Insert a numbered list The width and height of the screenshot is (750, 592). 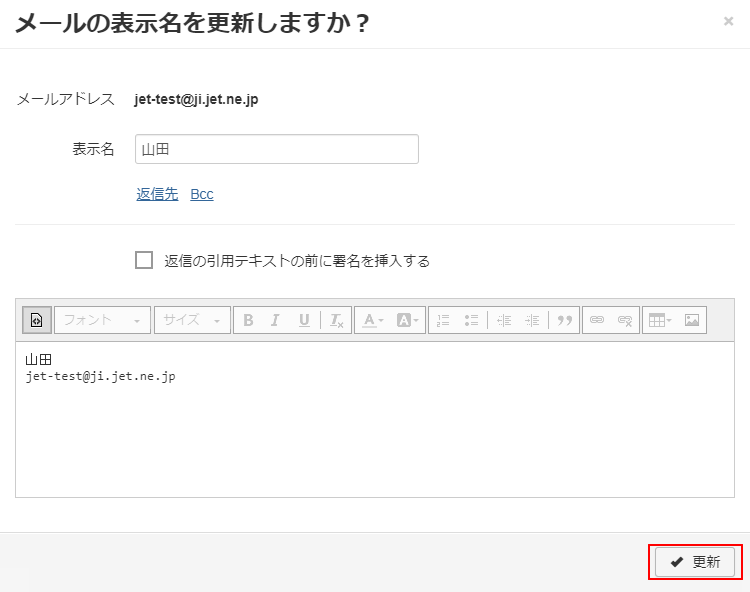pos(443,320)
